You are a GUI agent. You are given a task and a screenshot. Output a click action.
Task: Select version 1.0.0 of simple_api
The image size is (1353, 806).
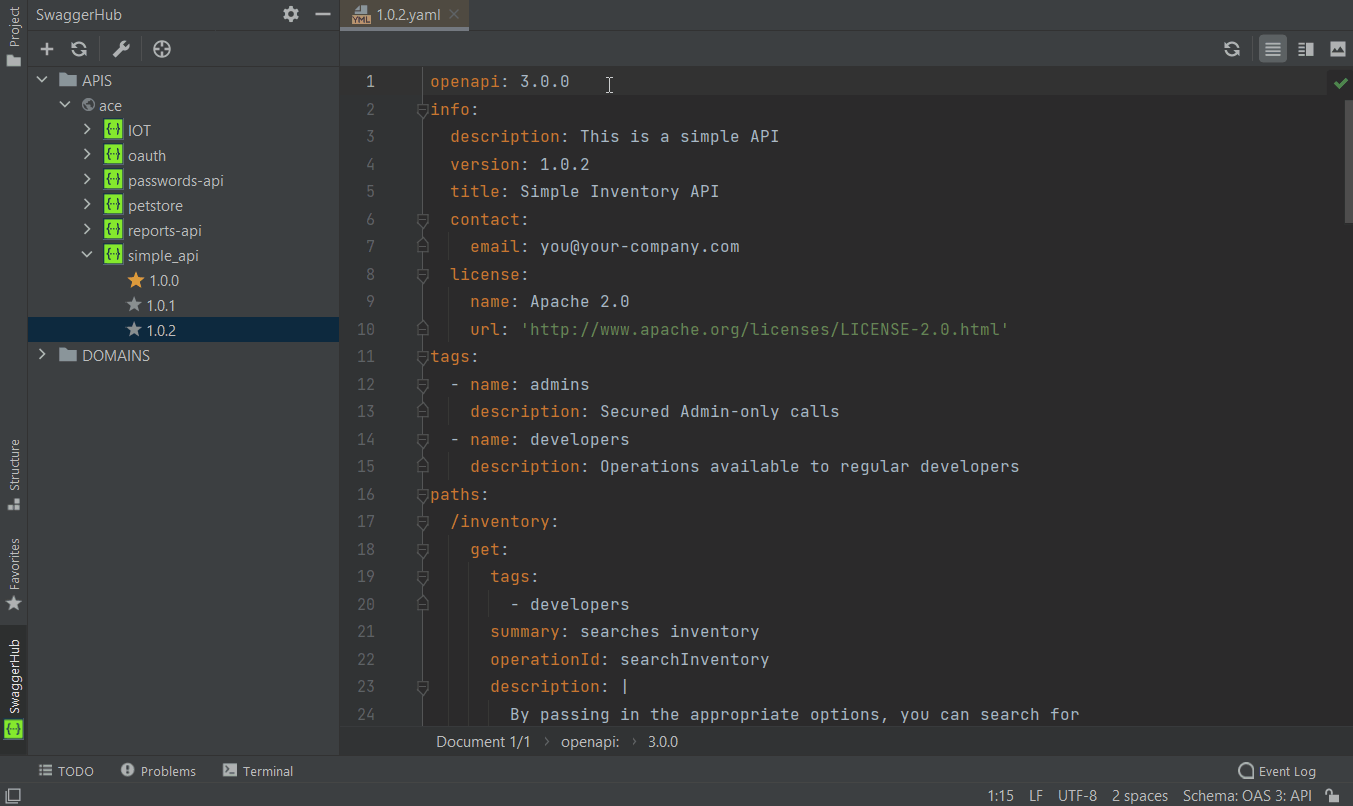(x=164, y=281)
